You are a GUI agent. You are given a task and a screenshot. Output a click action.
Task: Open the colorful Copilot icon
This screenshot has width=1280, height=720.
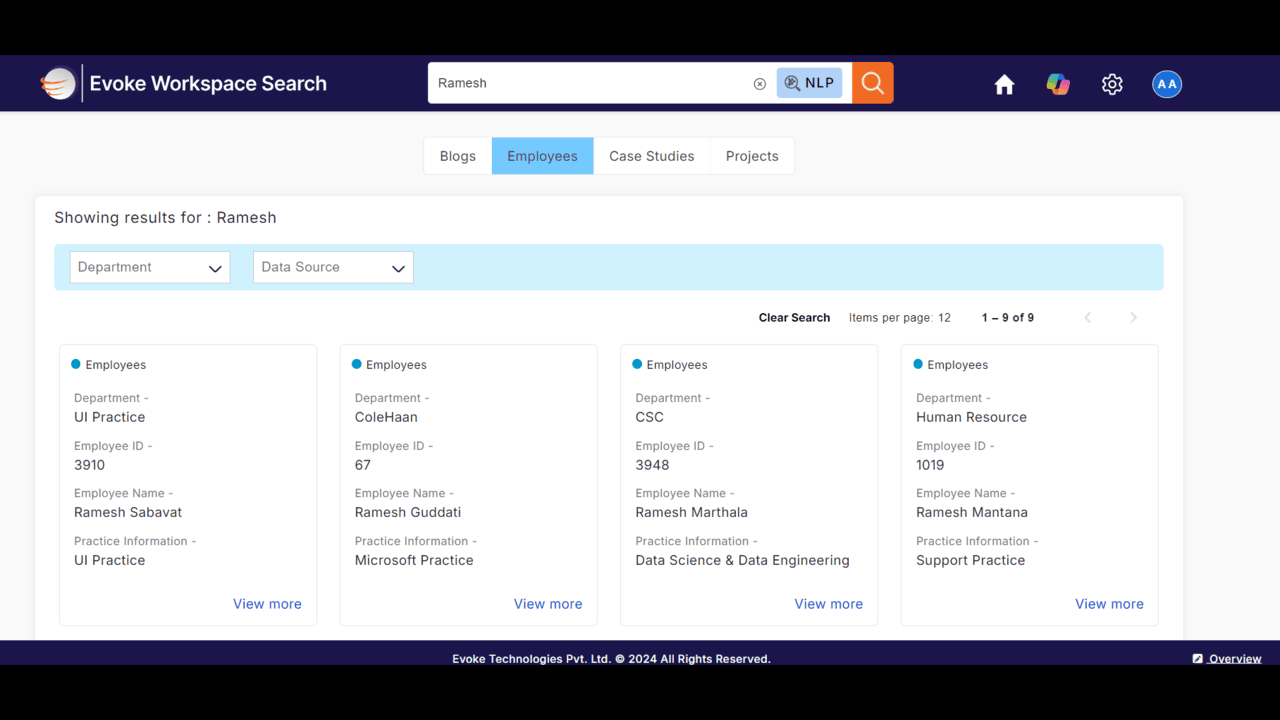point(1058,85)
